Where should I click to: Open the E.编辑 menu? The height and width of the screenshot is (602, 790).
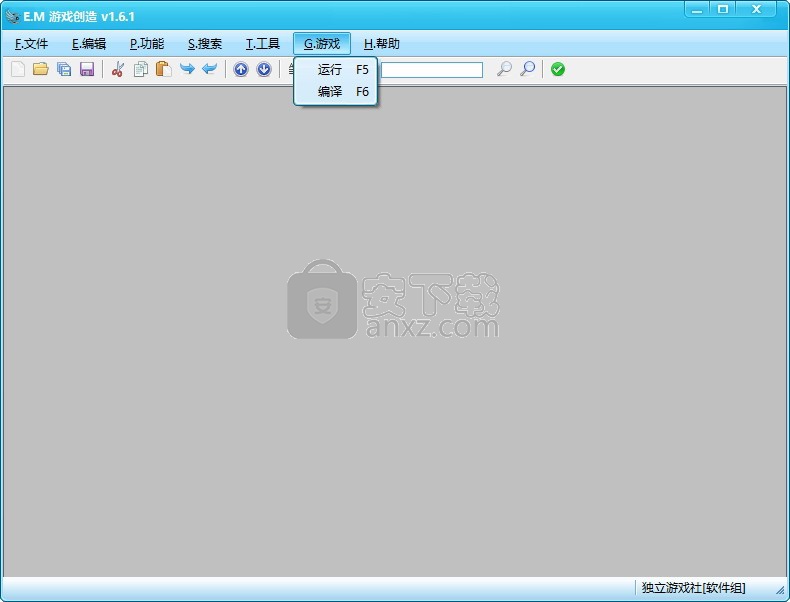pyautogui.click(x=89, y=44)
